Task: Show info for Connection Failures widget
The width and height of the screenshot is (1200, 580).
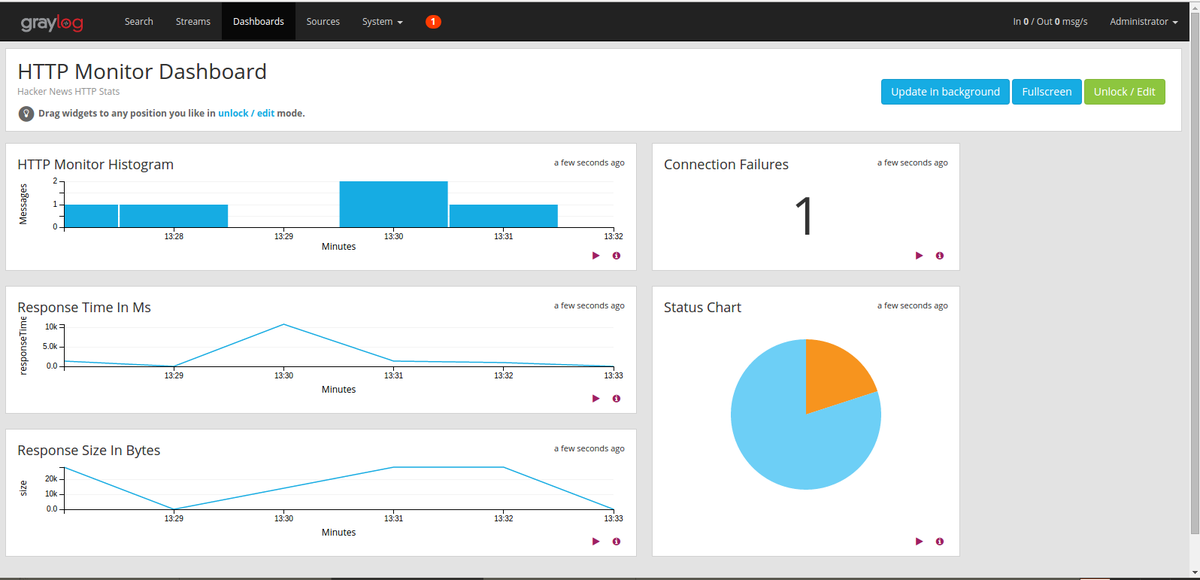Action: click(x=939, y=256)
